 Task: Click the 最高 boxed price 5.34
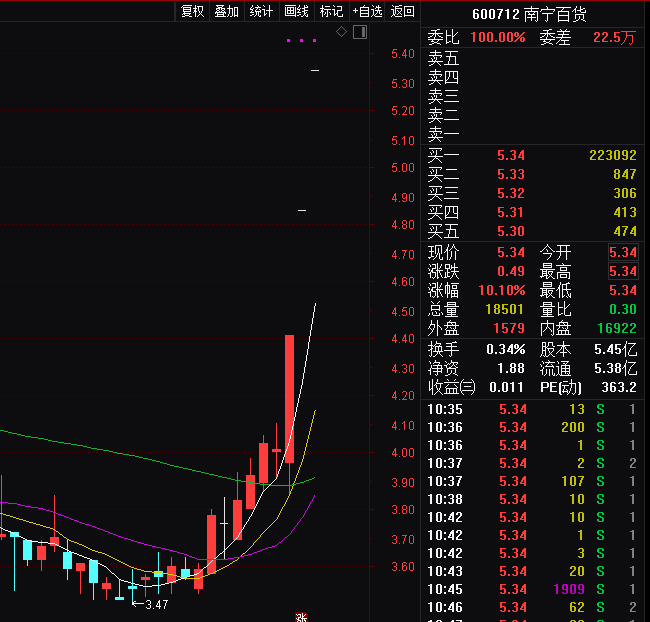point(623,272)
